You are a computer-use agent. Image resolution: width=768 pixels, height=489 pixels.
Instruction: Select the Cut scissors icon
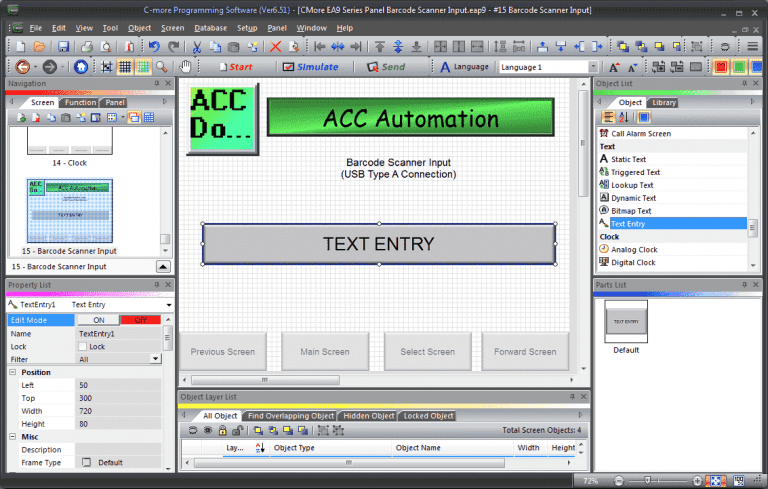[x=199, y=47]
